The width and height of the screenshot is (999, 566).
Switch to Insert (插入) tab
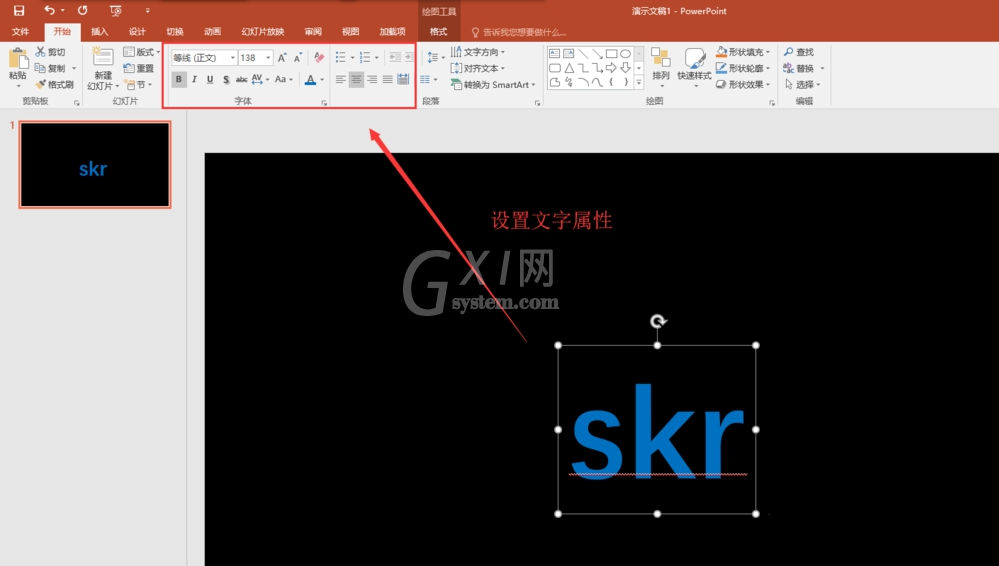click(x=99, y=31)
